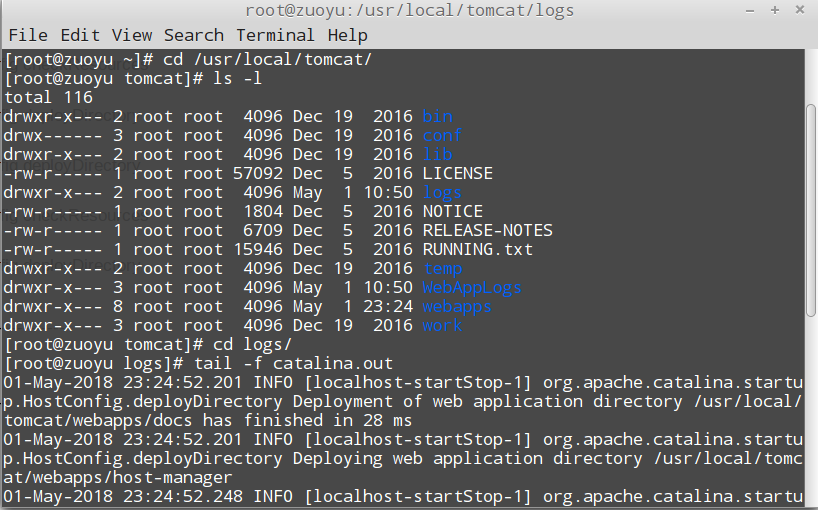
Task: Click the 'RELEASE-NOTES' file name
Action: (487, 230)
